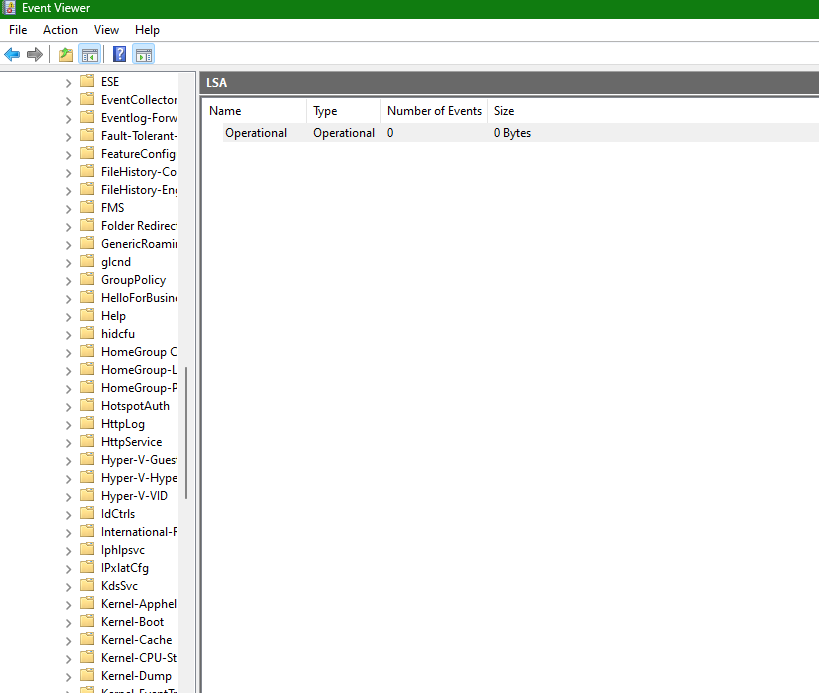This screenshot has width=819, height=693.
Task: Open the Help menu
Action: tap(147, 30)
